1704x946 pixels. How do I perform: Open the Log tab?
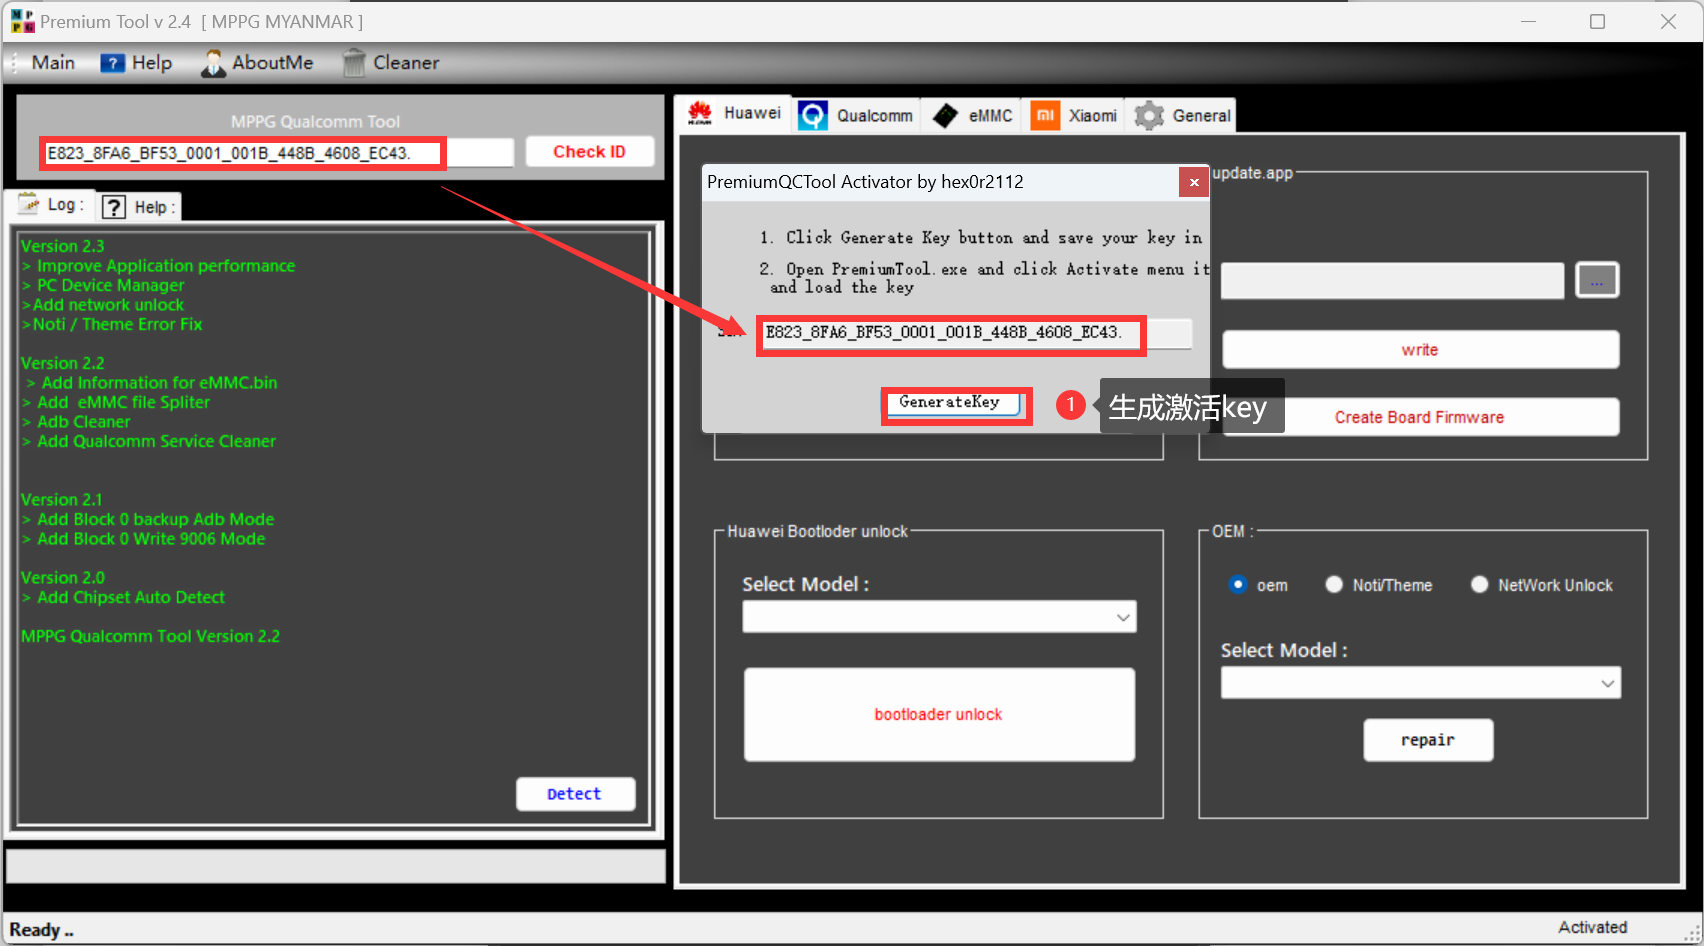54,205
